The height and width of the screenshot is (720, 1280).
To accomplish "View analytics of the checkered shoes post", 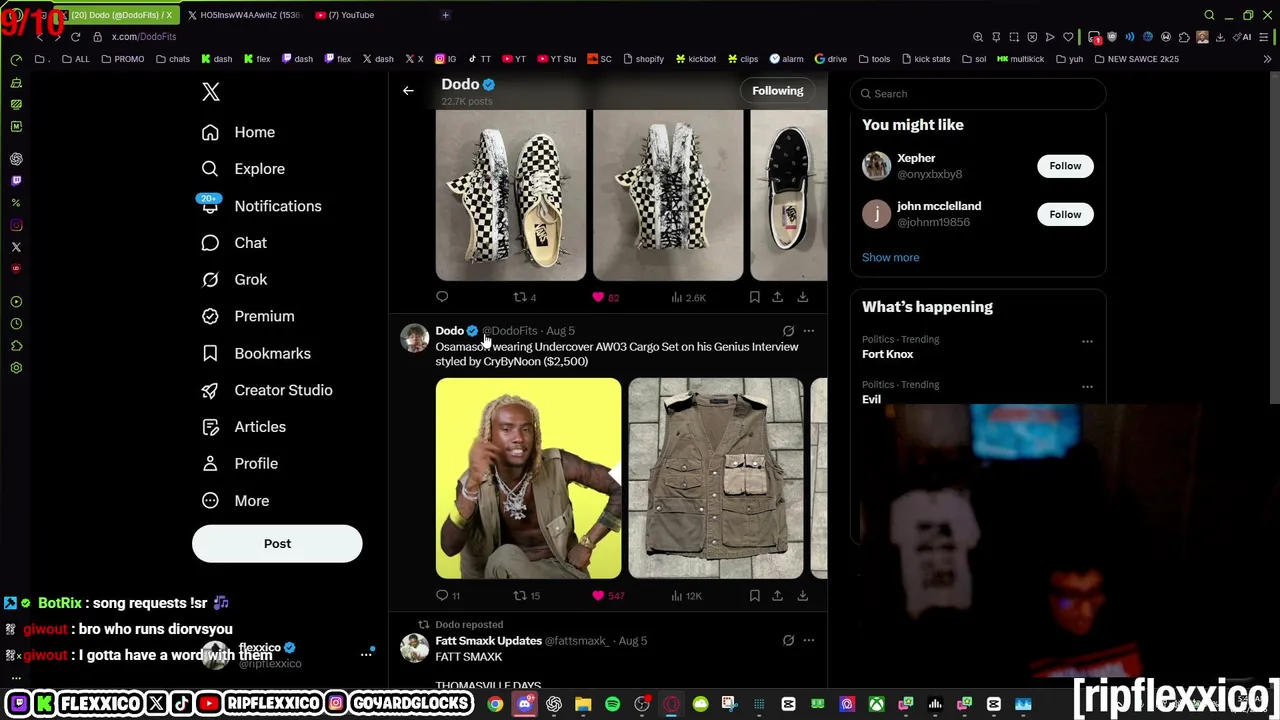I will 687,297.
